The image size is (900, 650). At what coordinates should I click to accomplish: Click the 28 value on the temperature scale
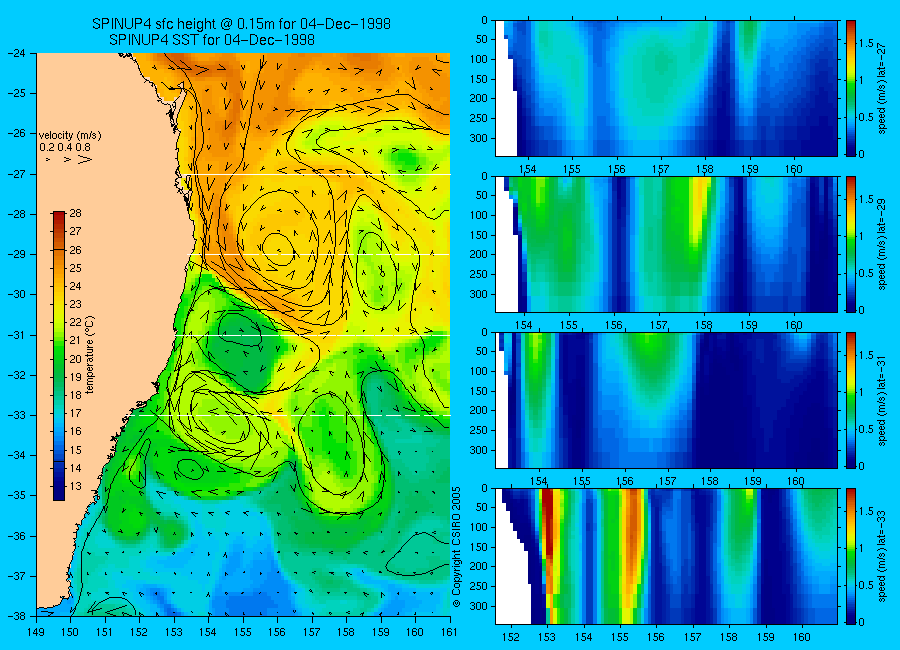pyautogui.click(x=76, y=213)
